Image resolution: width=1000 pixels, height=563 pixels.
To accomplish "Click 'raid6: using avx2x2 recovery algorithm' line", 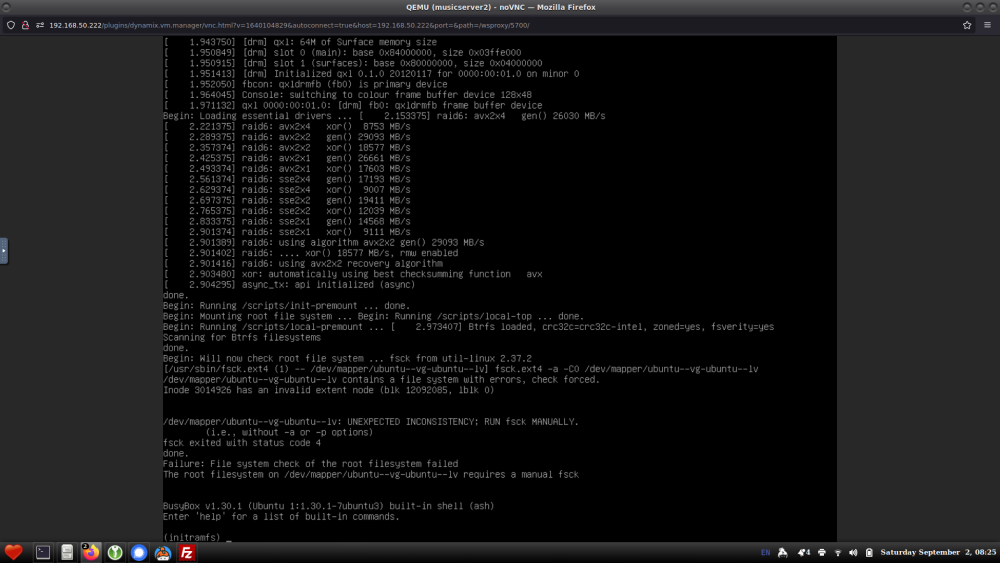I will 302,263.
